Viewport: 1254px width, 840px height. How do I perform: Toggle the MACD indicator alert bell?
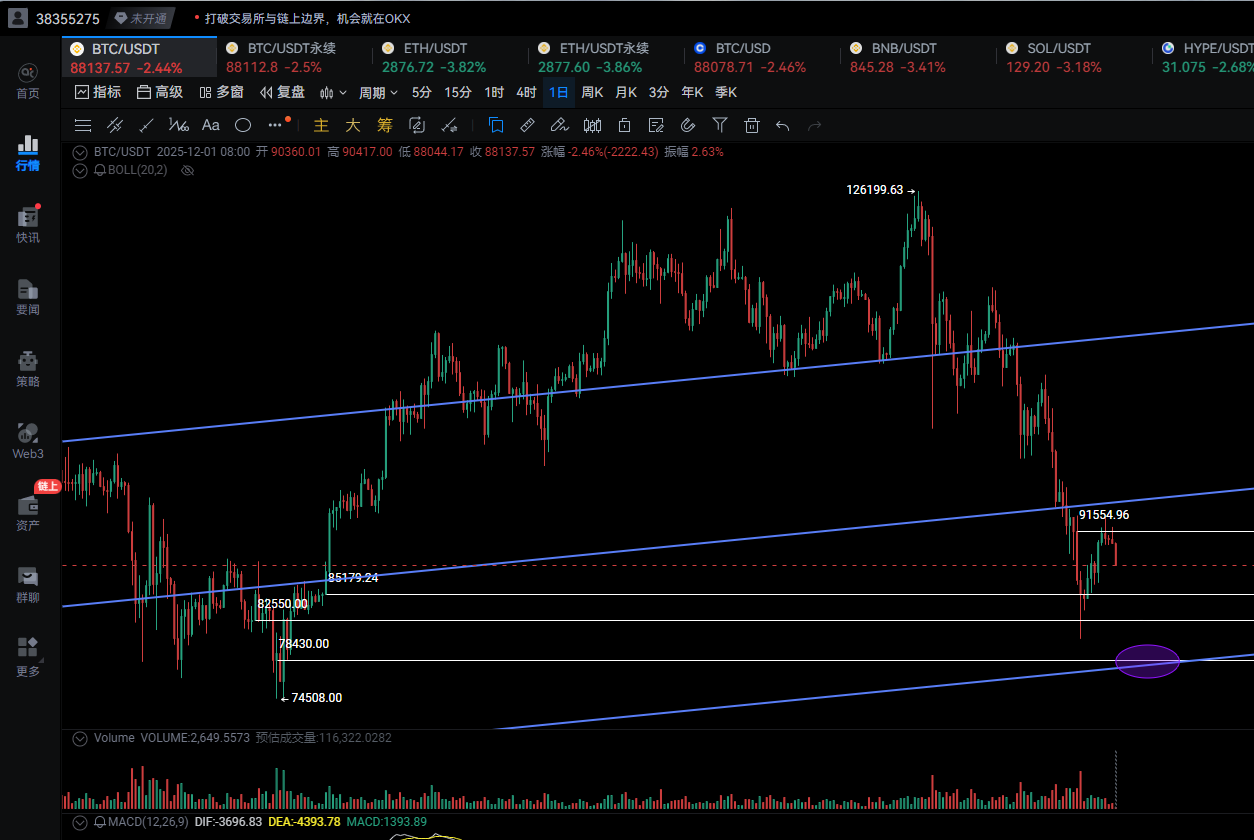click(100, 822)
